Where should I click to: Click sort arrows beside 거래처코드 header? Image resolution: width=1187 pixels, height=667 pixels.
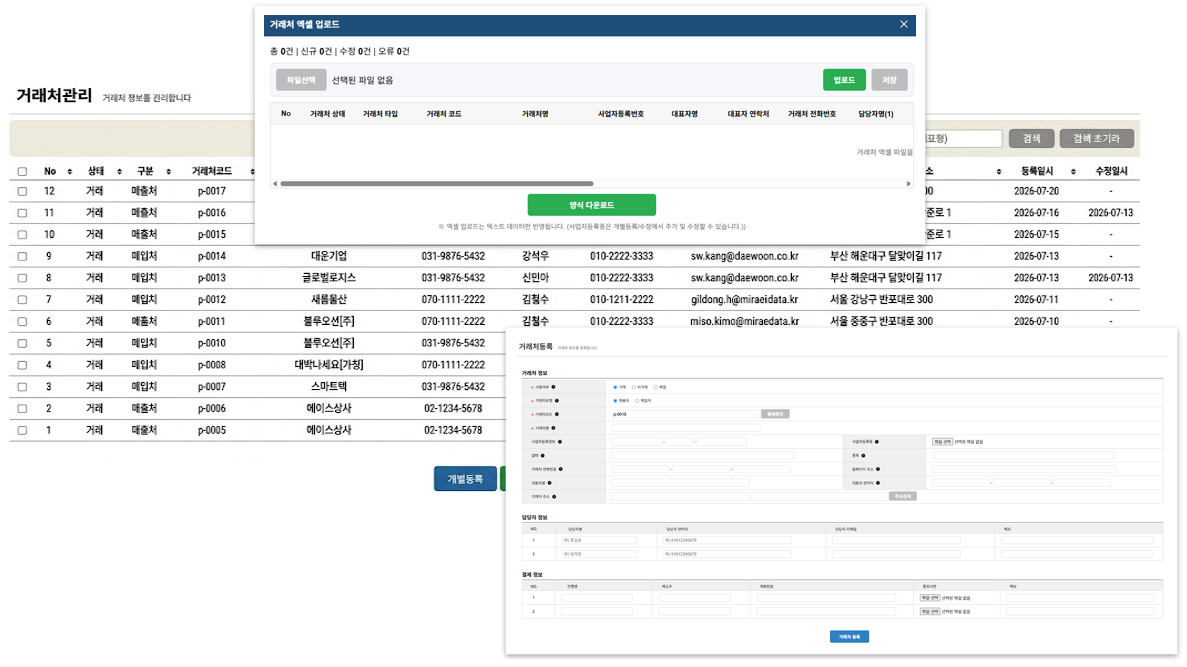tap(252, 172)
